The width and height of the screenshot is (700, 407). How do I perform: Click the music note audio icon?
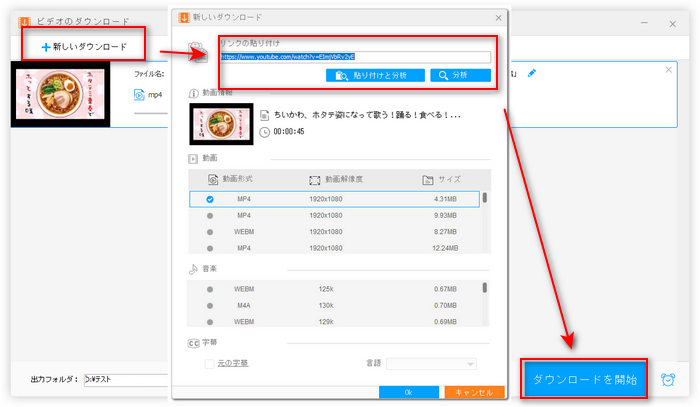pos(193,270)
